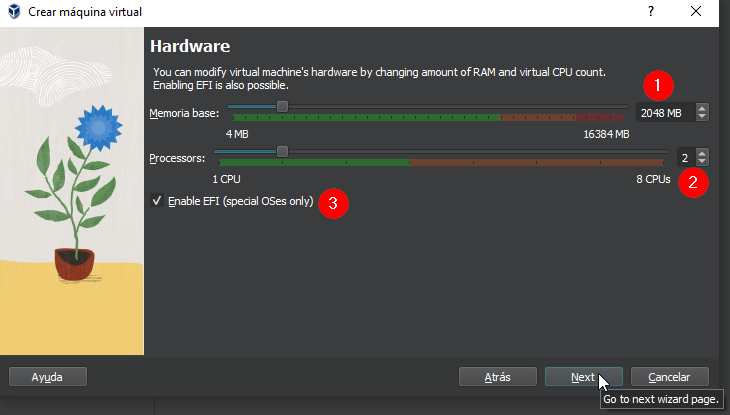
Task: Decrease base memory with the down arrow
Action: (x=703, y=118)
